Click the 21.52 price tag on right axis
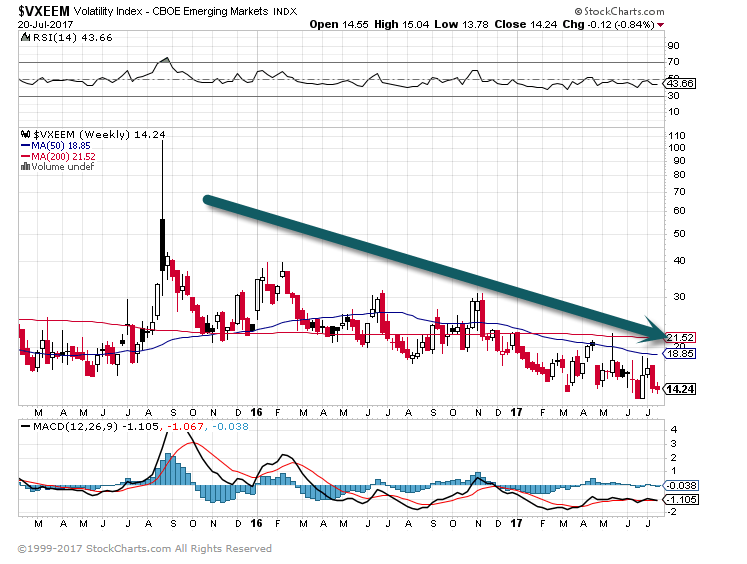The width and height of the screenshot is (747, 564). click(680, 338)
